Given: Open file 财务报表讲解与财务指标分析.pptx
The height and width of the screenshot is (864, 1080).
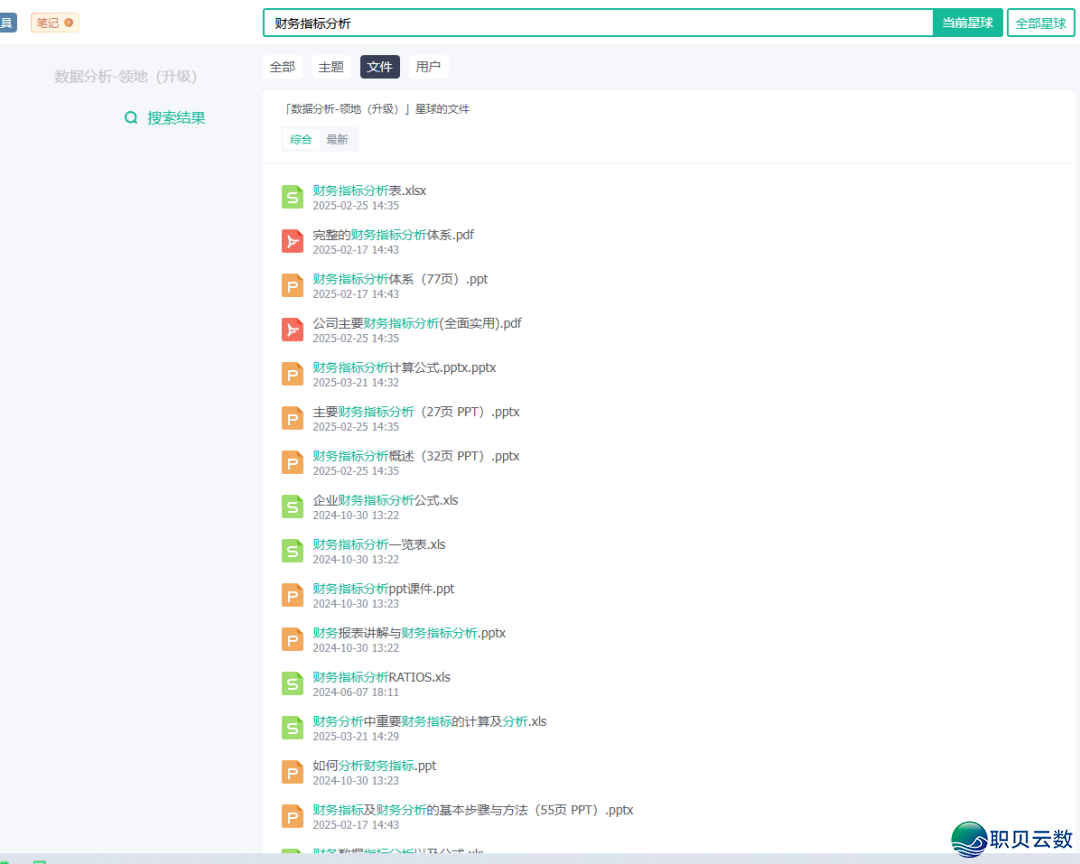Looking at the screenshot, I should [409, 633].
